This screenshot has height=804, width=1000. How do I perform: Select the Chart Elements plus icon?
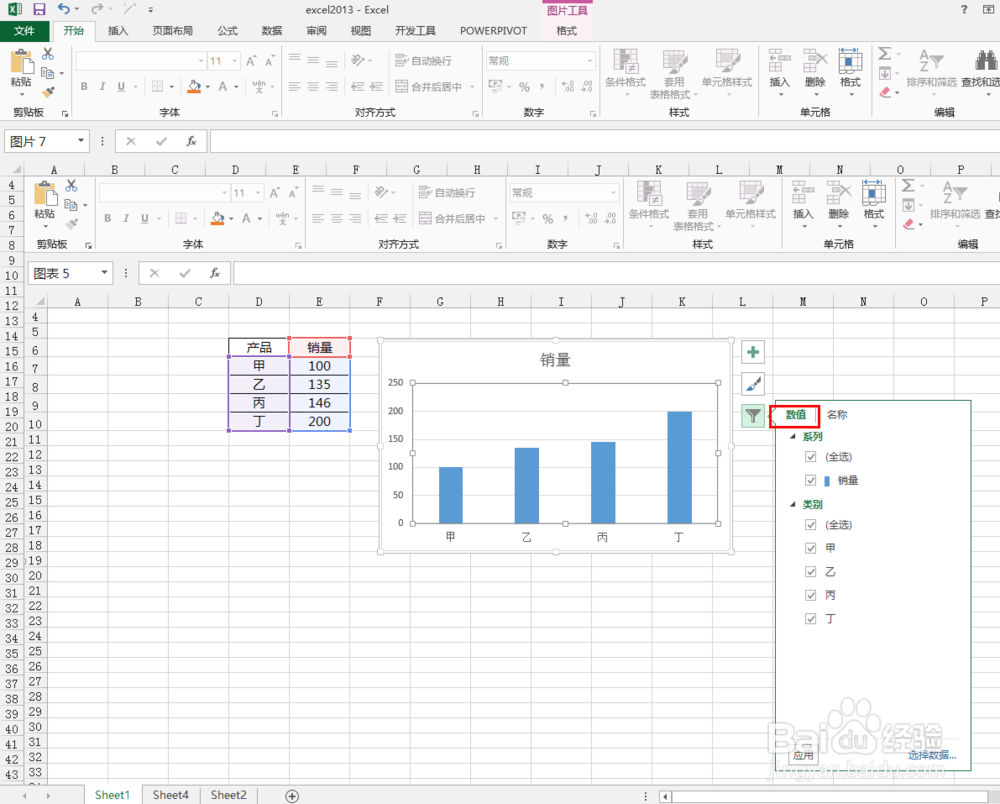tap(752, 352)
